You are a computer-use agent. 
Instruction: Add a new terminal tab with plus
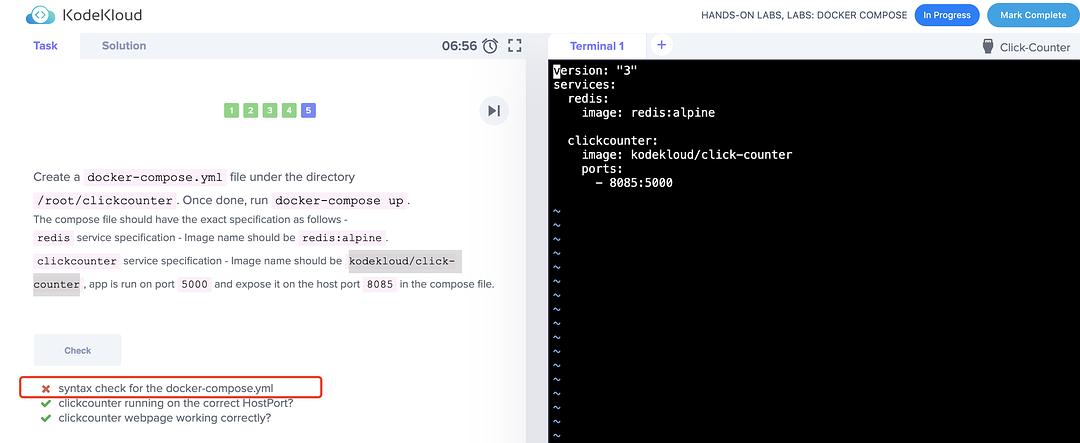pyautogui.click(x=661, y=45)
